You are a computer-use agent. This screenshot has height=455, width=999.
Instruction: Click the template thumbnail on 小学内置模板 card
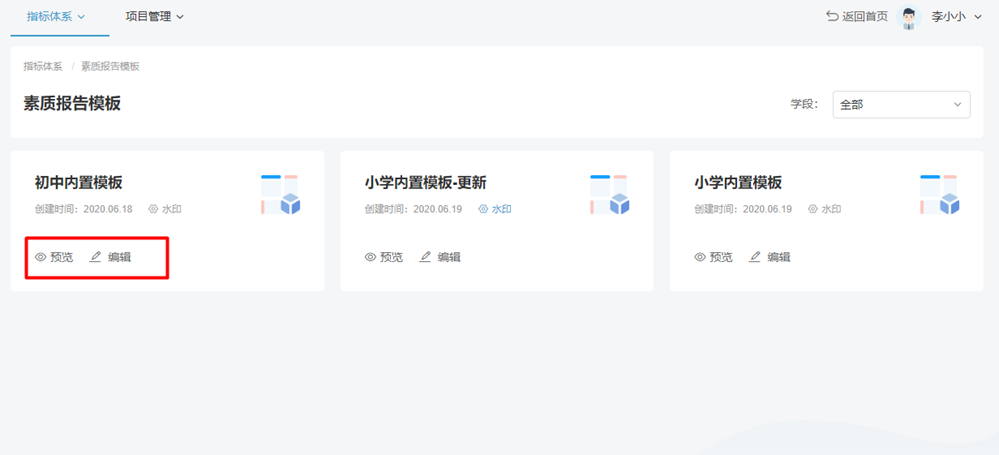[x=940, y=194]
